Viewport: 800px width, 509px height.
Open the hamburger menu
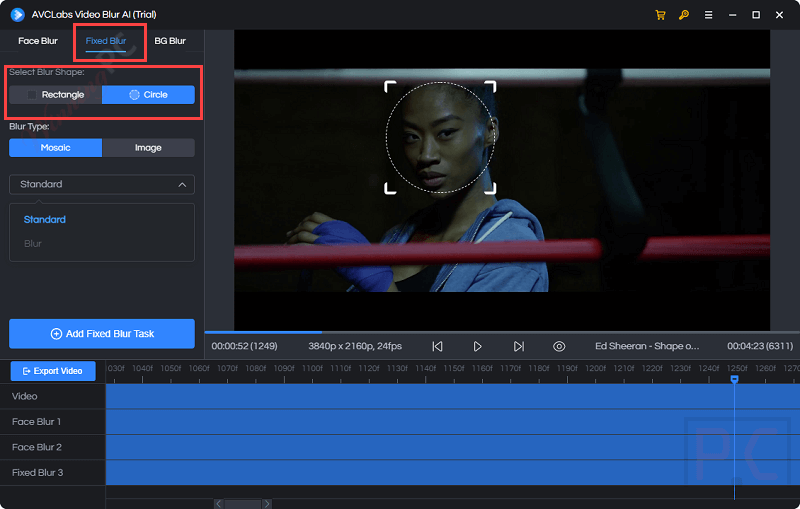pos(708,15)
